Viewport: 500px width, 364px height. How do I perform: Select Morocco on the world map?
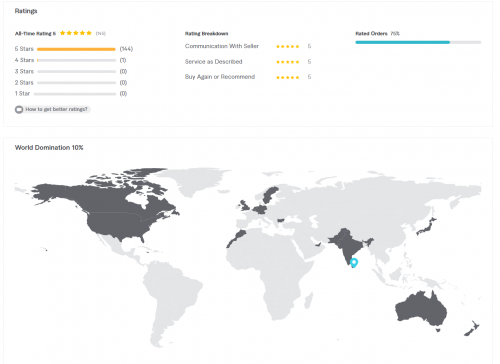pyautogui.click(x=238, y=236)
